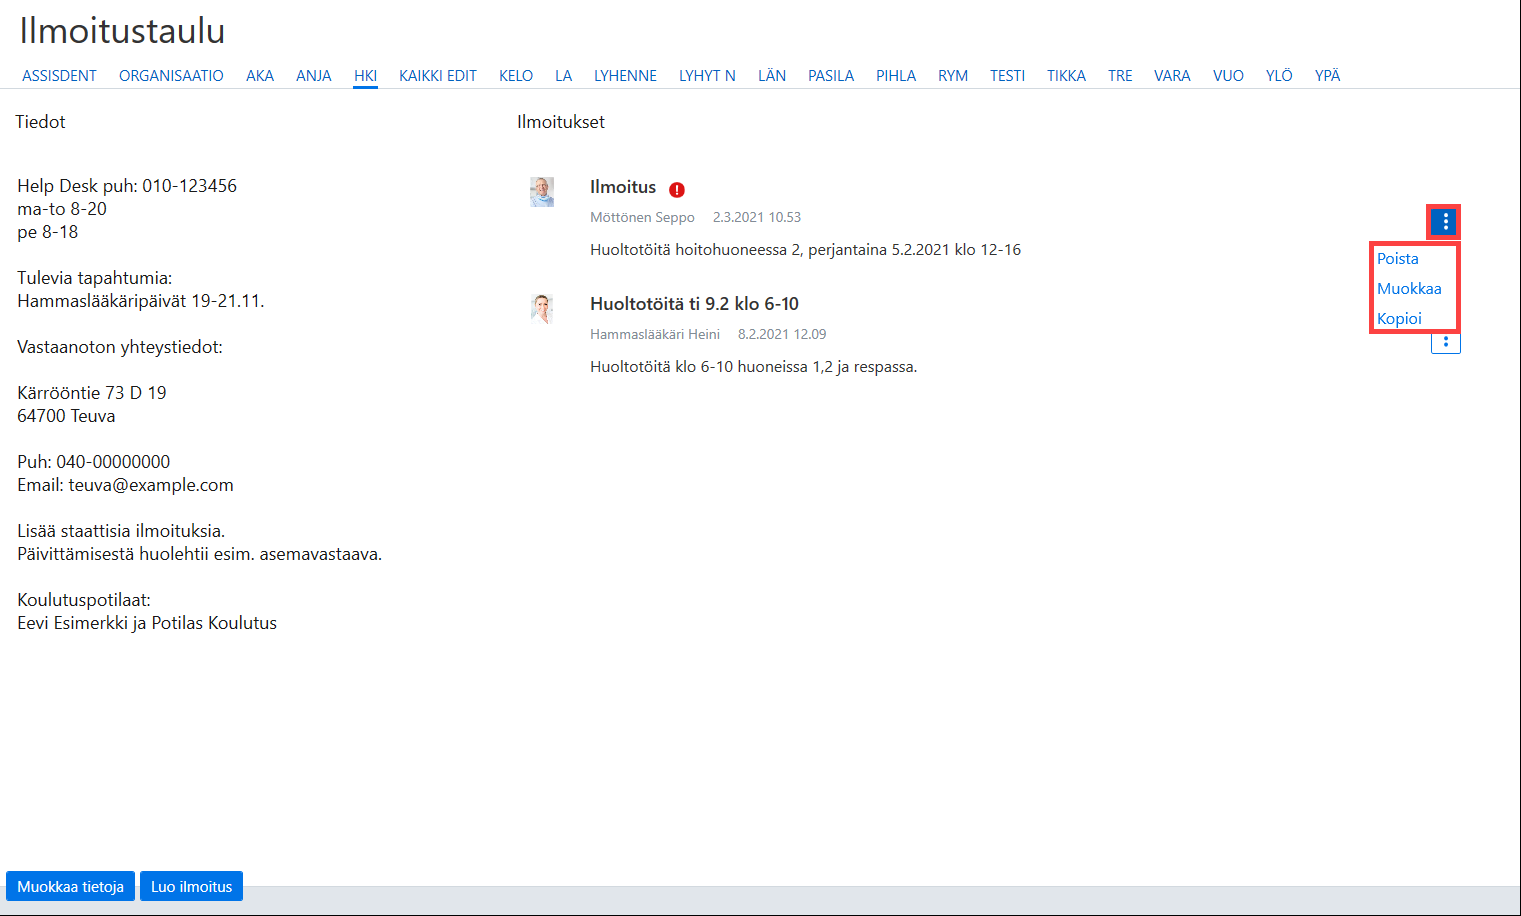Image resolution: width=1521 pixels, height=916 pixels.
Task: Select Kopioi from the context menu
Action: click(x=1399, y=318)
